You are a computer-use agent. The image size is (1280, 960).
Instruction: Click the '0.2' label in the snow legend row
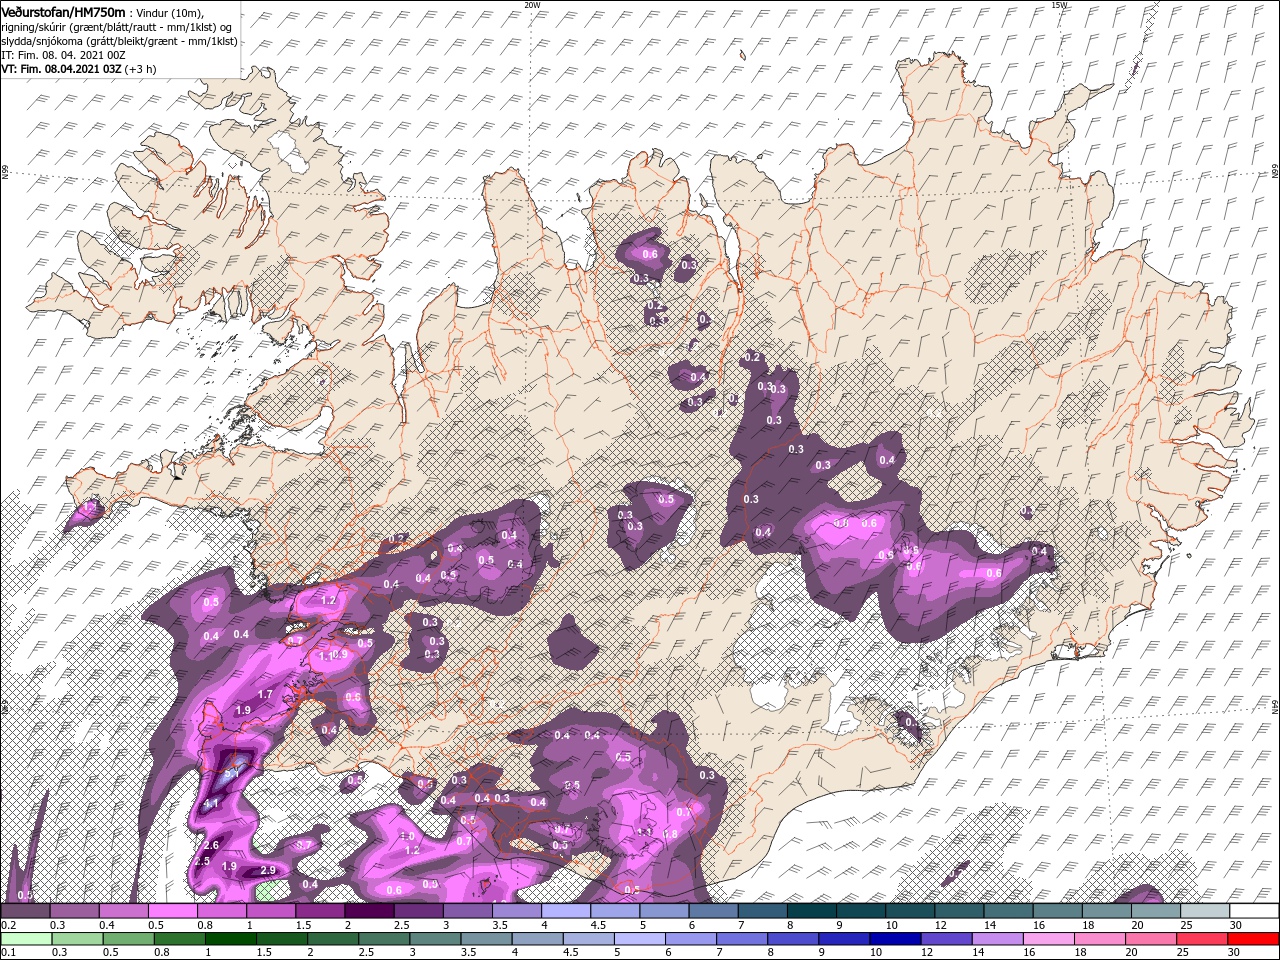(9, 925)
